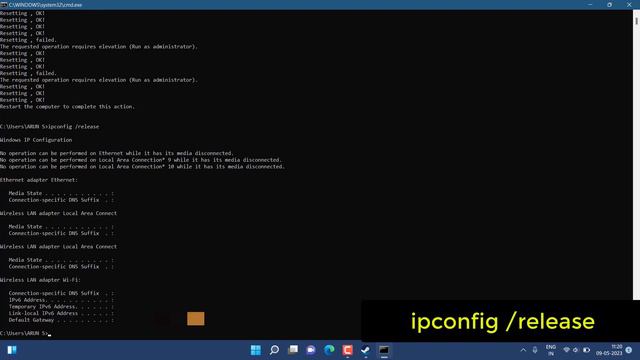The width and height of the screenshot is (640, 360).
Task: Click the 'Default Gateway' line
Action: tap(61, 320)
